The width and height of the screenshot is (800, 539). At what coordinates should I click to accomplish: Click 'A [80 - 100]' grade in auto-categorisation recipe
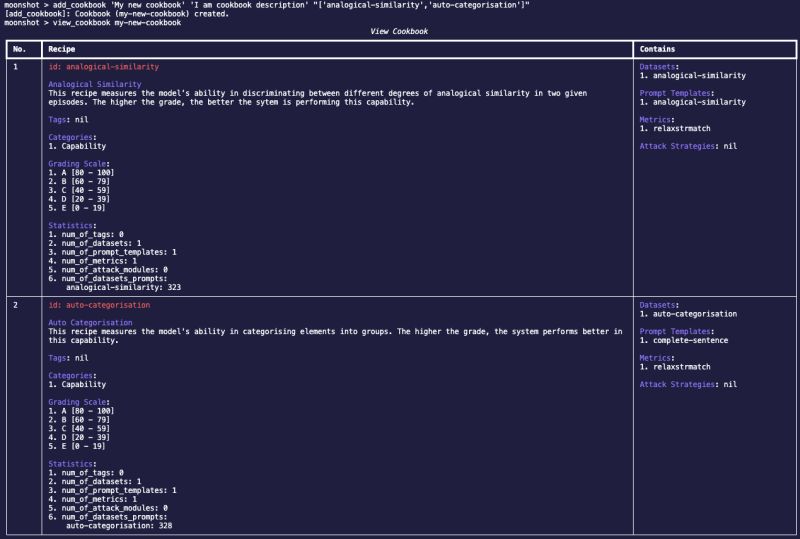pos(88,411)
